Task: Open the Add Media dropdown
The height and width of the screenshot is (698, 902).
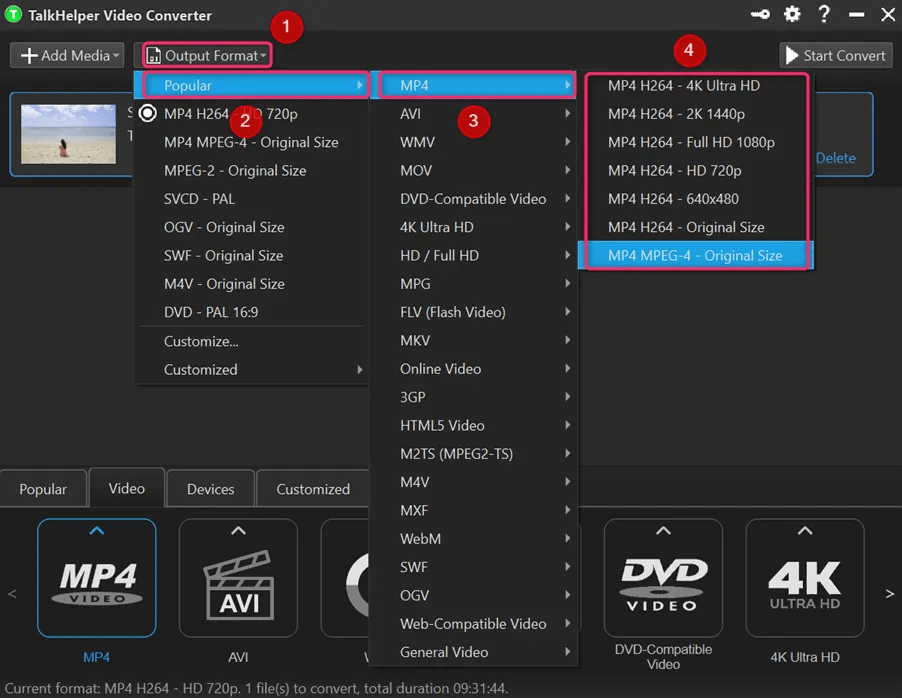Action: tap(67, 55)
